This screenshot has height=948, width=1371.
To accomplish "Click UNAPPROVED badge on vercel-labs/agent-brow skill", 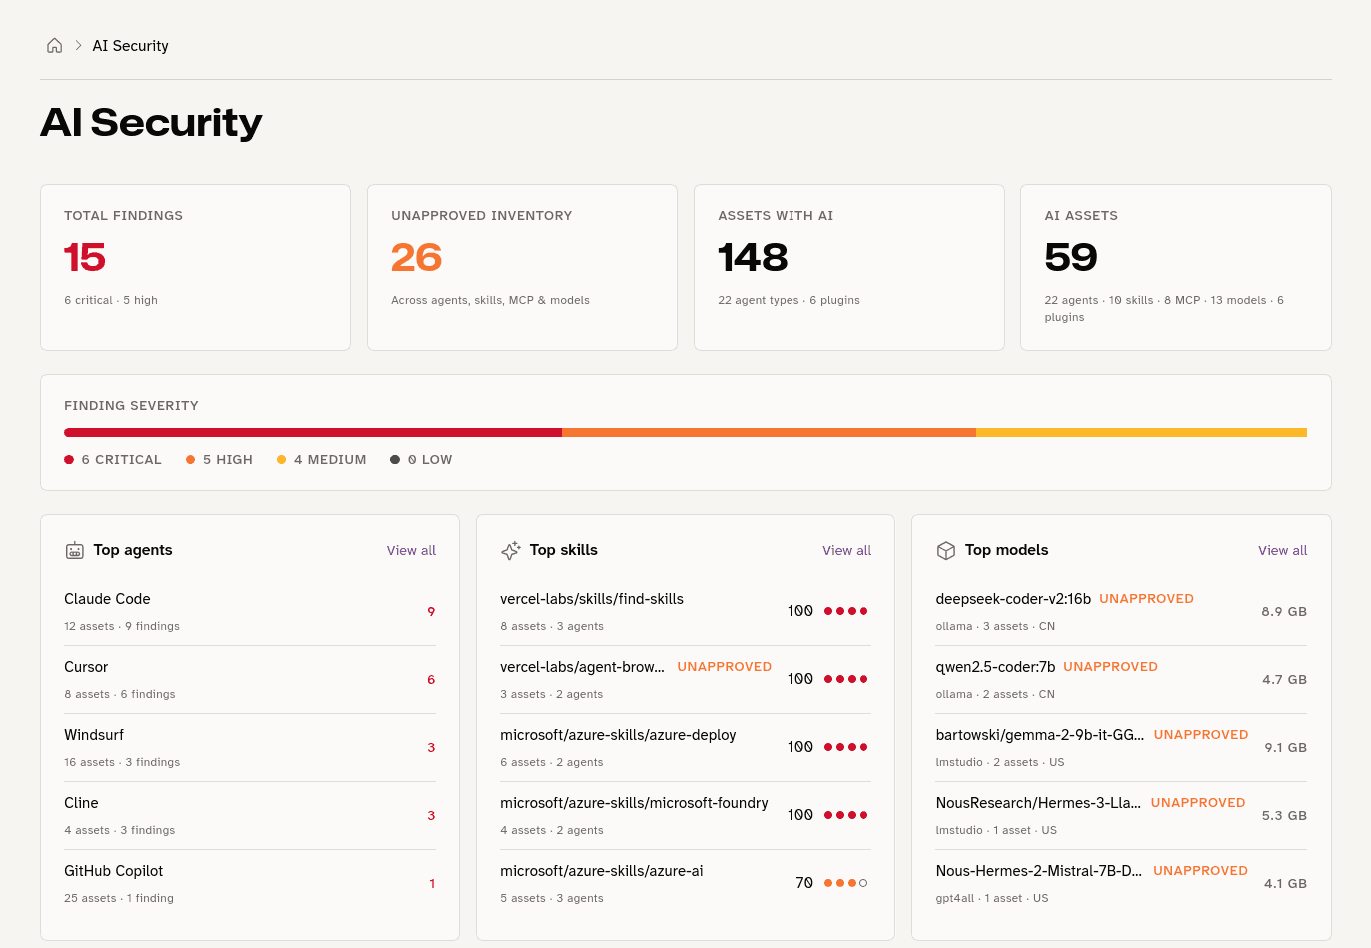I will click(725, 667).
